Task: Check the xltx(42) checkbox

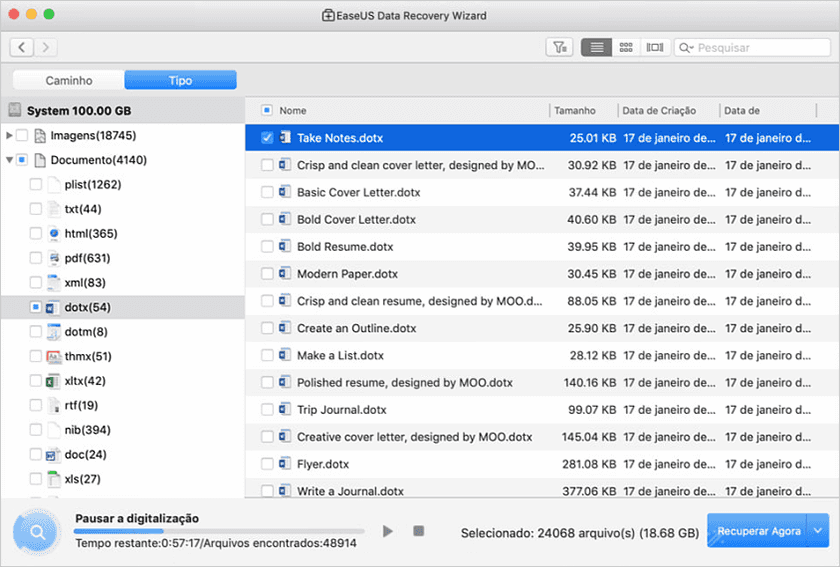Action: click(35, 381)
